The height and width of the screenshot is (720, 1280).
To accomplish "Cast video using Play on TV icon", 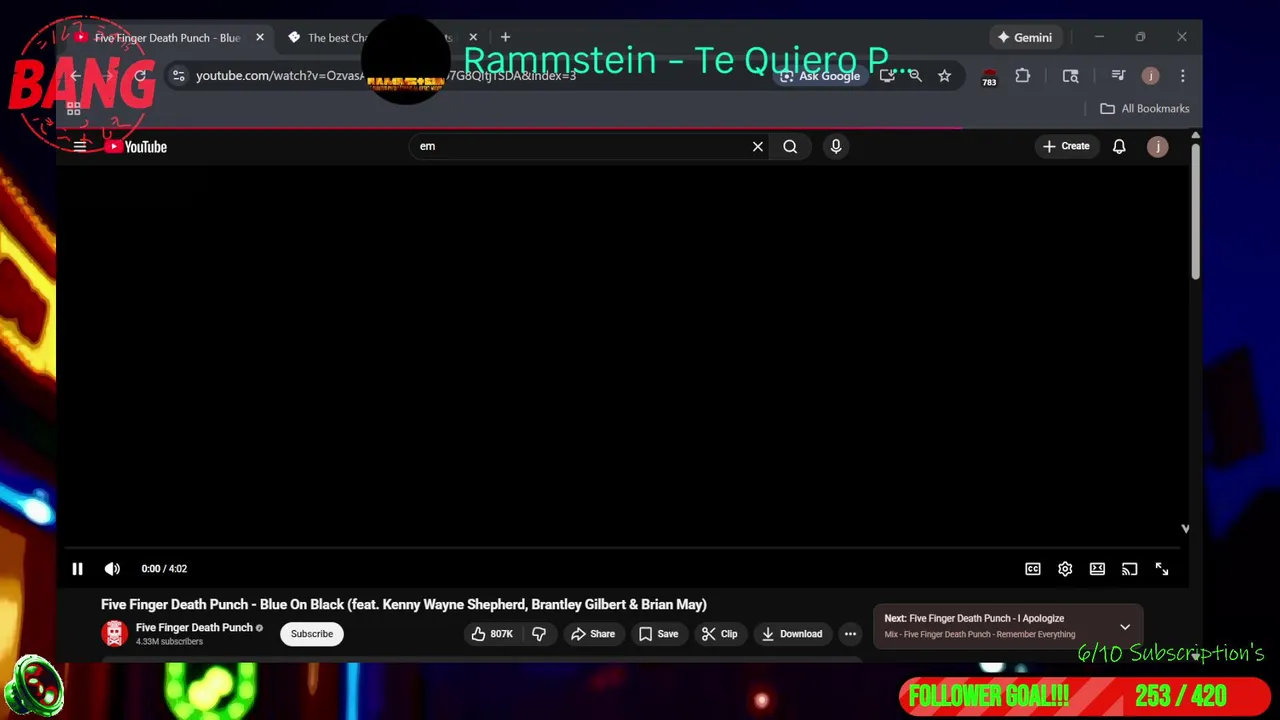I will tap(1129, 569).
